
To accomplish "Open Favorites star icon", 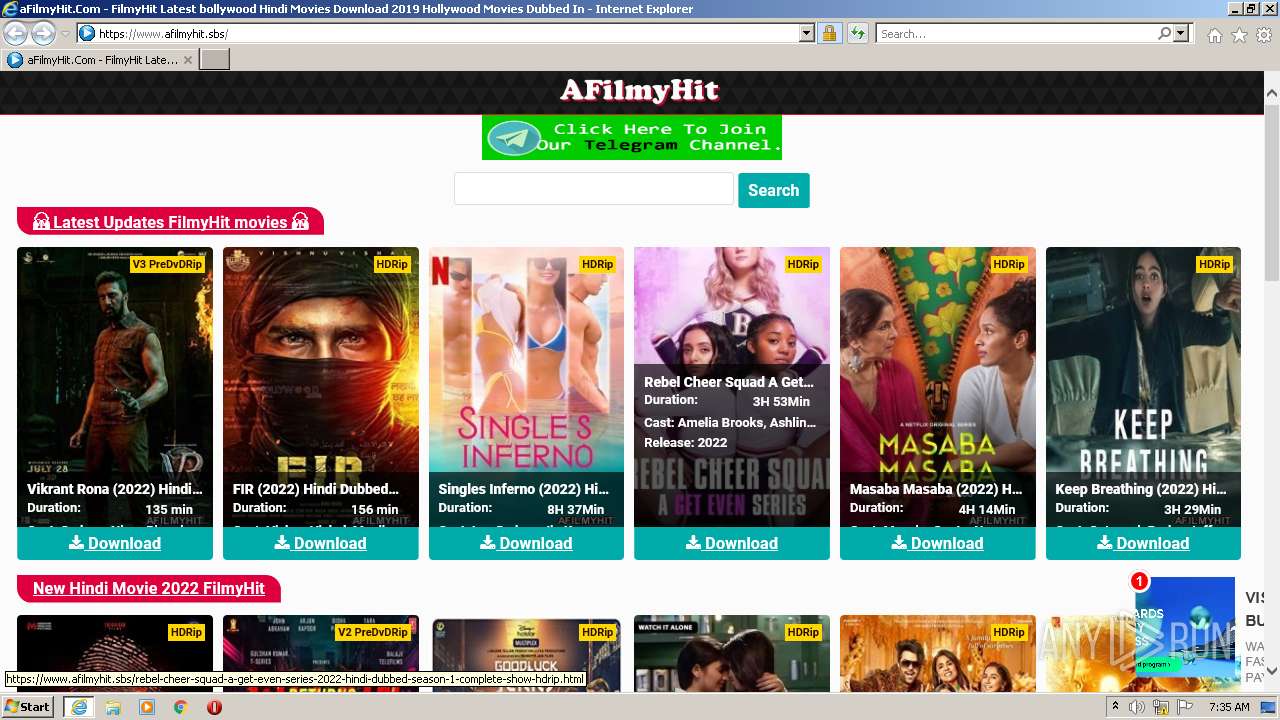I will (1239, 35).
